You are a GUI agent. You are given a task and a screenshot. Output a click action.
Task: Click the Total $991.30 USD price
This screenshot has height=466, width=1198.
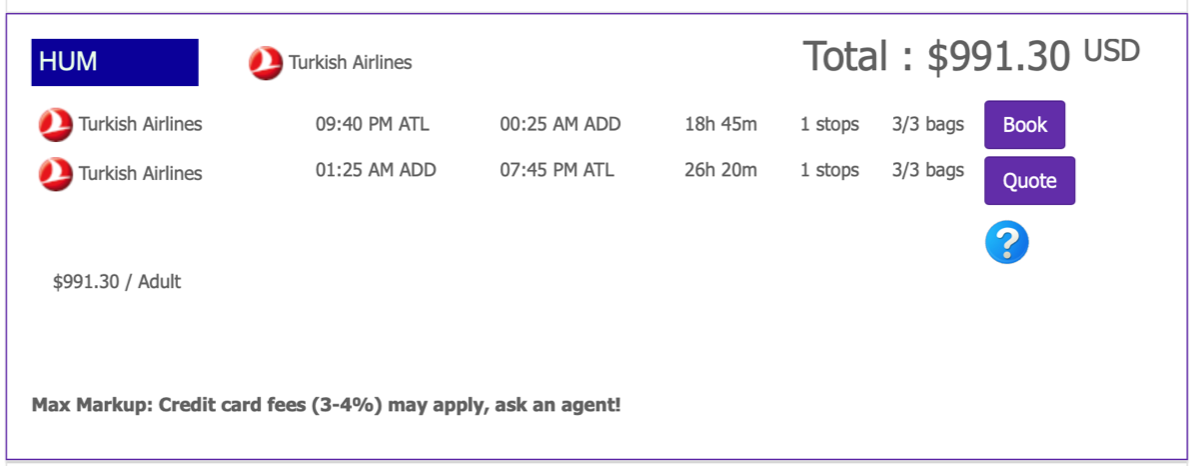click(x=971, y=56)
